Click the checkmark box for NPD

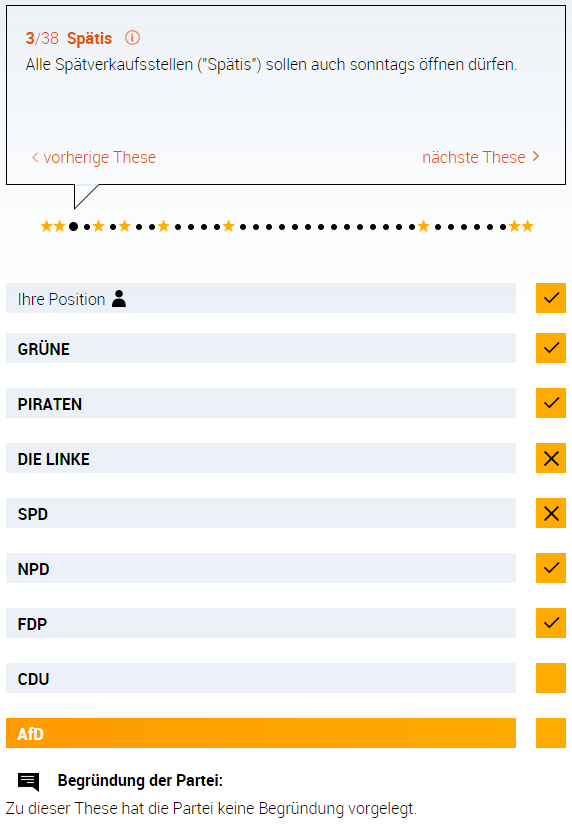pos(551,568)
